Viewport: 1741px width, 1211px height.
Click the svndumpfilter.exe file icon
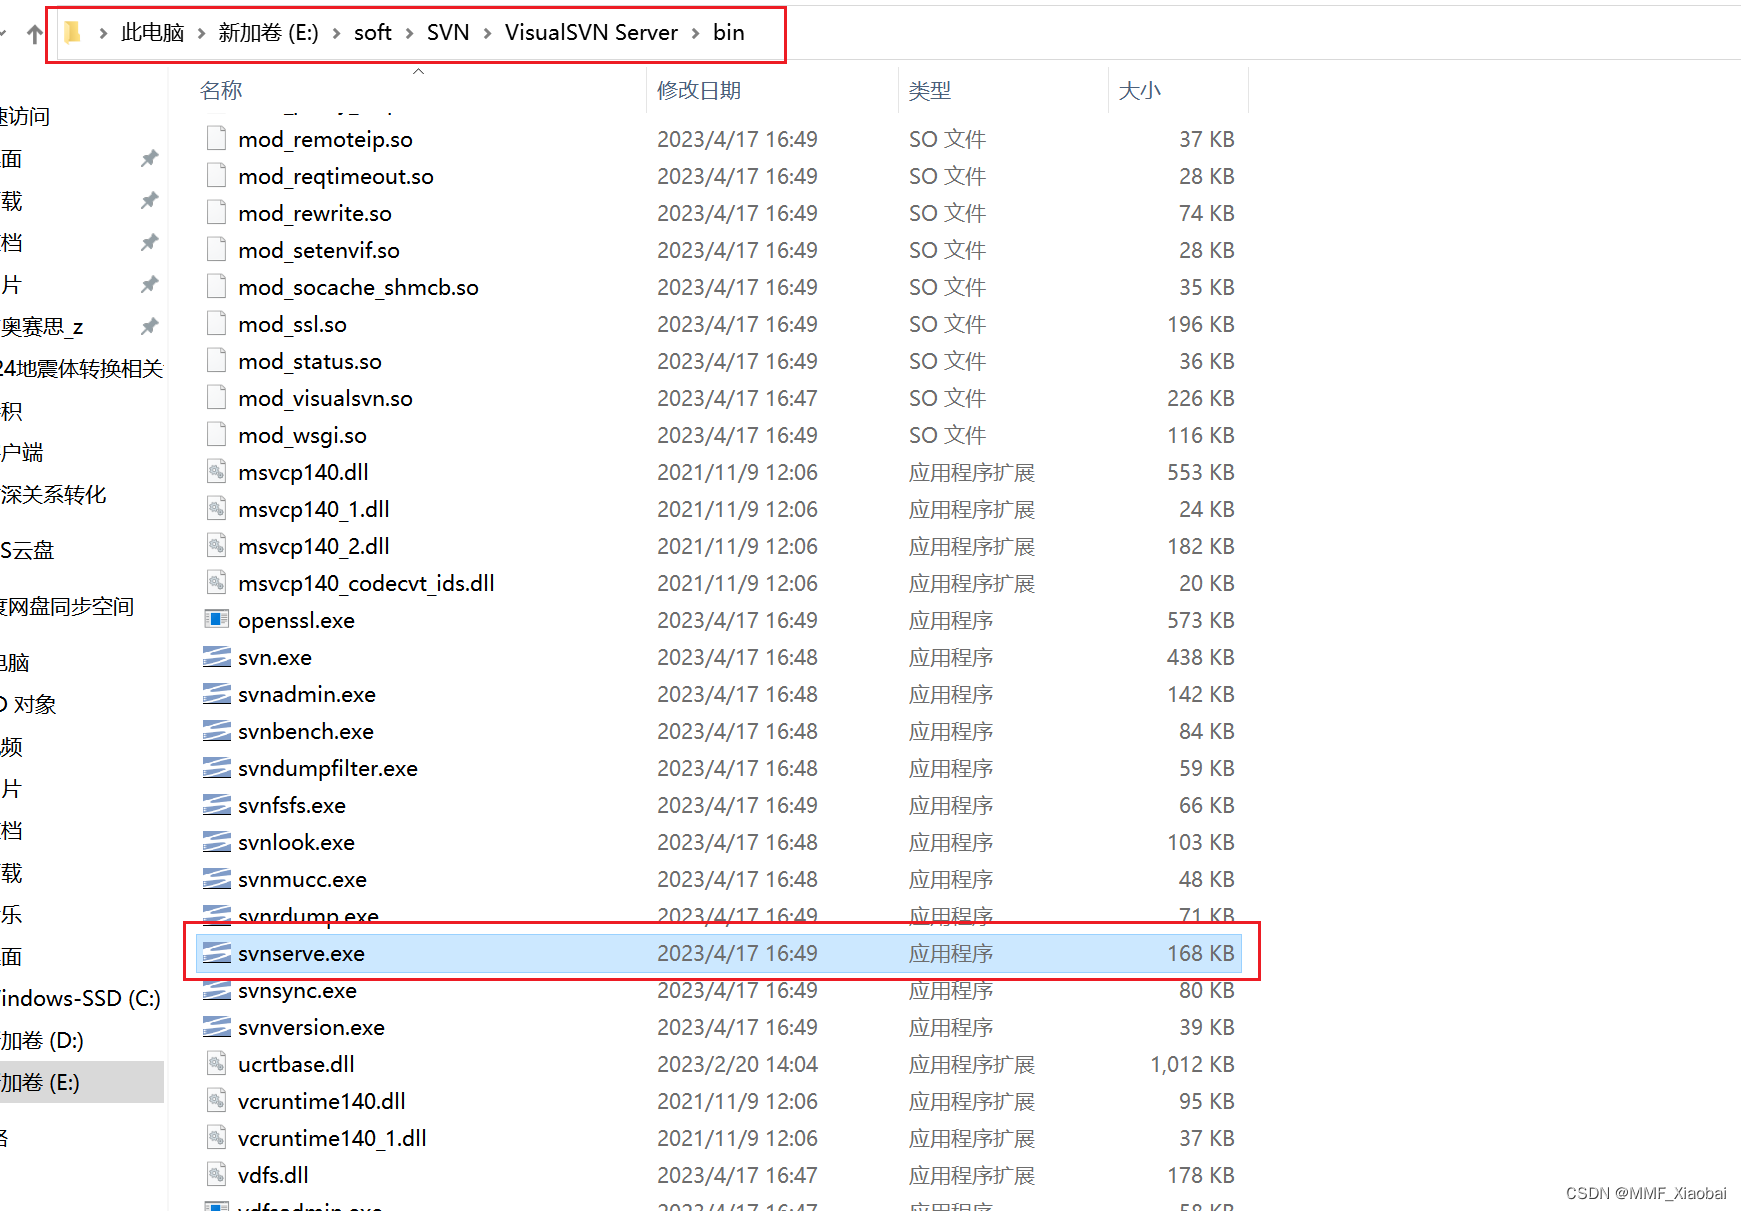point(217,768)
